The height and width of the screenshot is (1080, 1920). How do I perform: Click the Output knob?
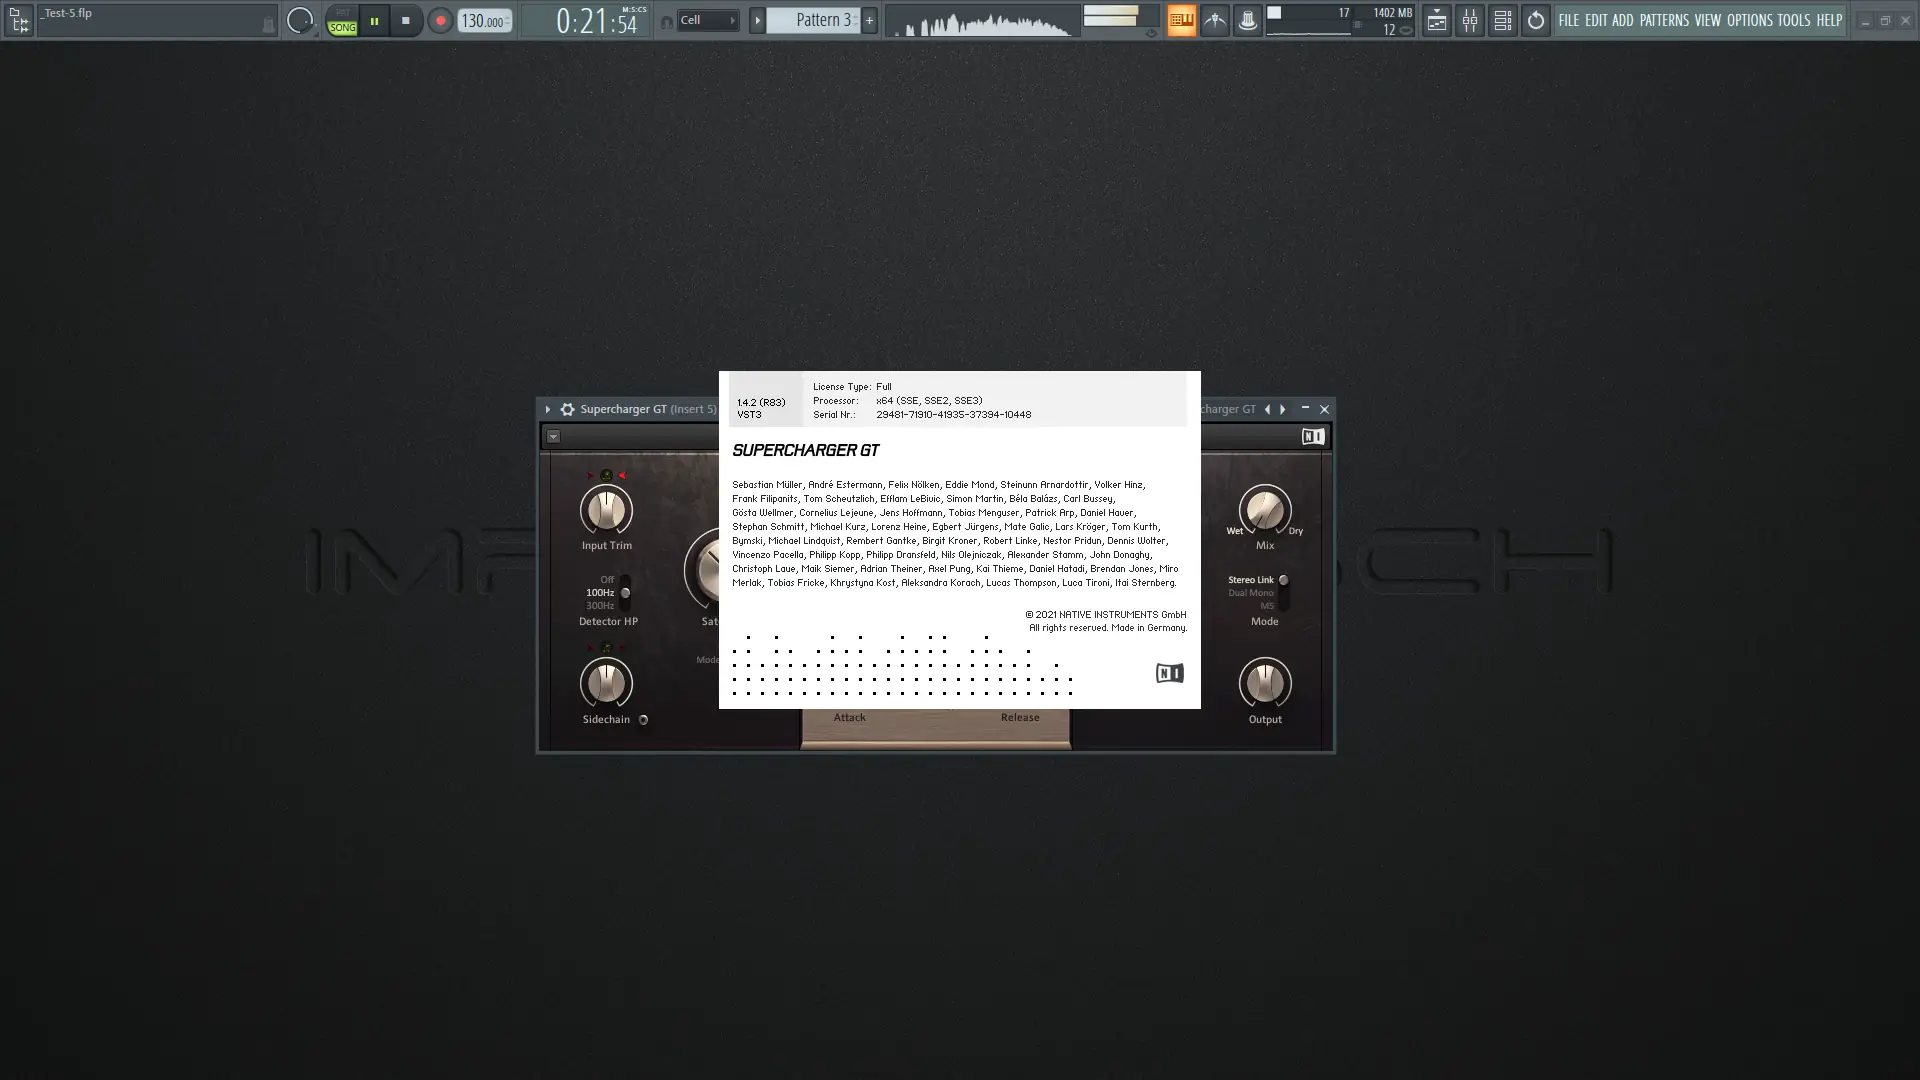tap(1264, 684)
